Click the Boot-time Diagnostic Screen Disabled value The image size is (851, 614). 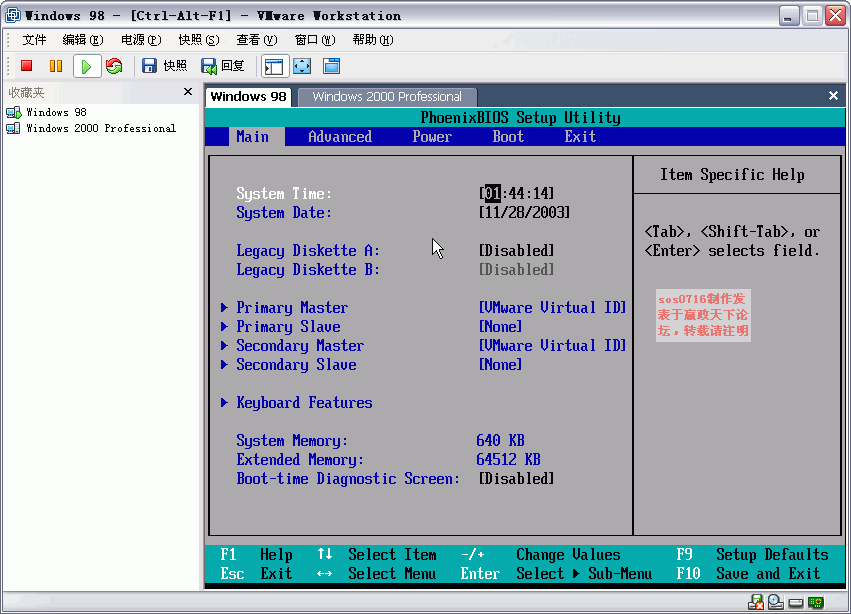click(516, 478)
